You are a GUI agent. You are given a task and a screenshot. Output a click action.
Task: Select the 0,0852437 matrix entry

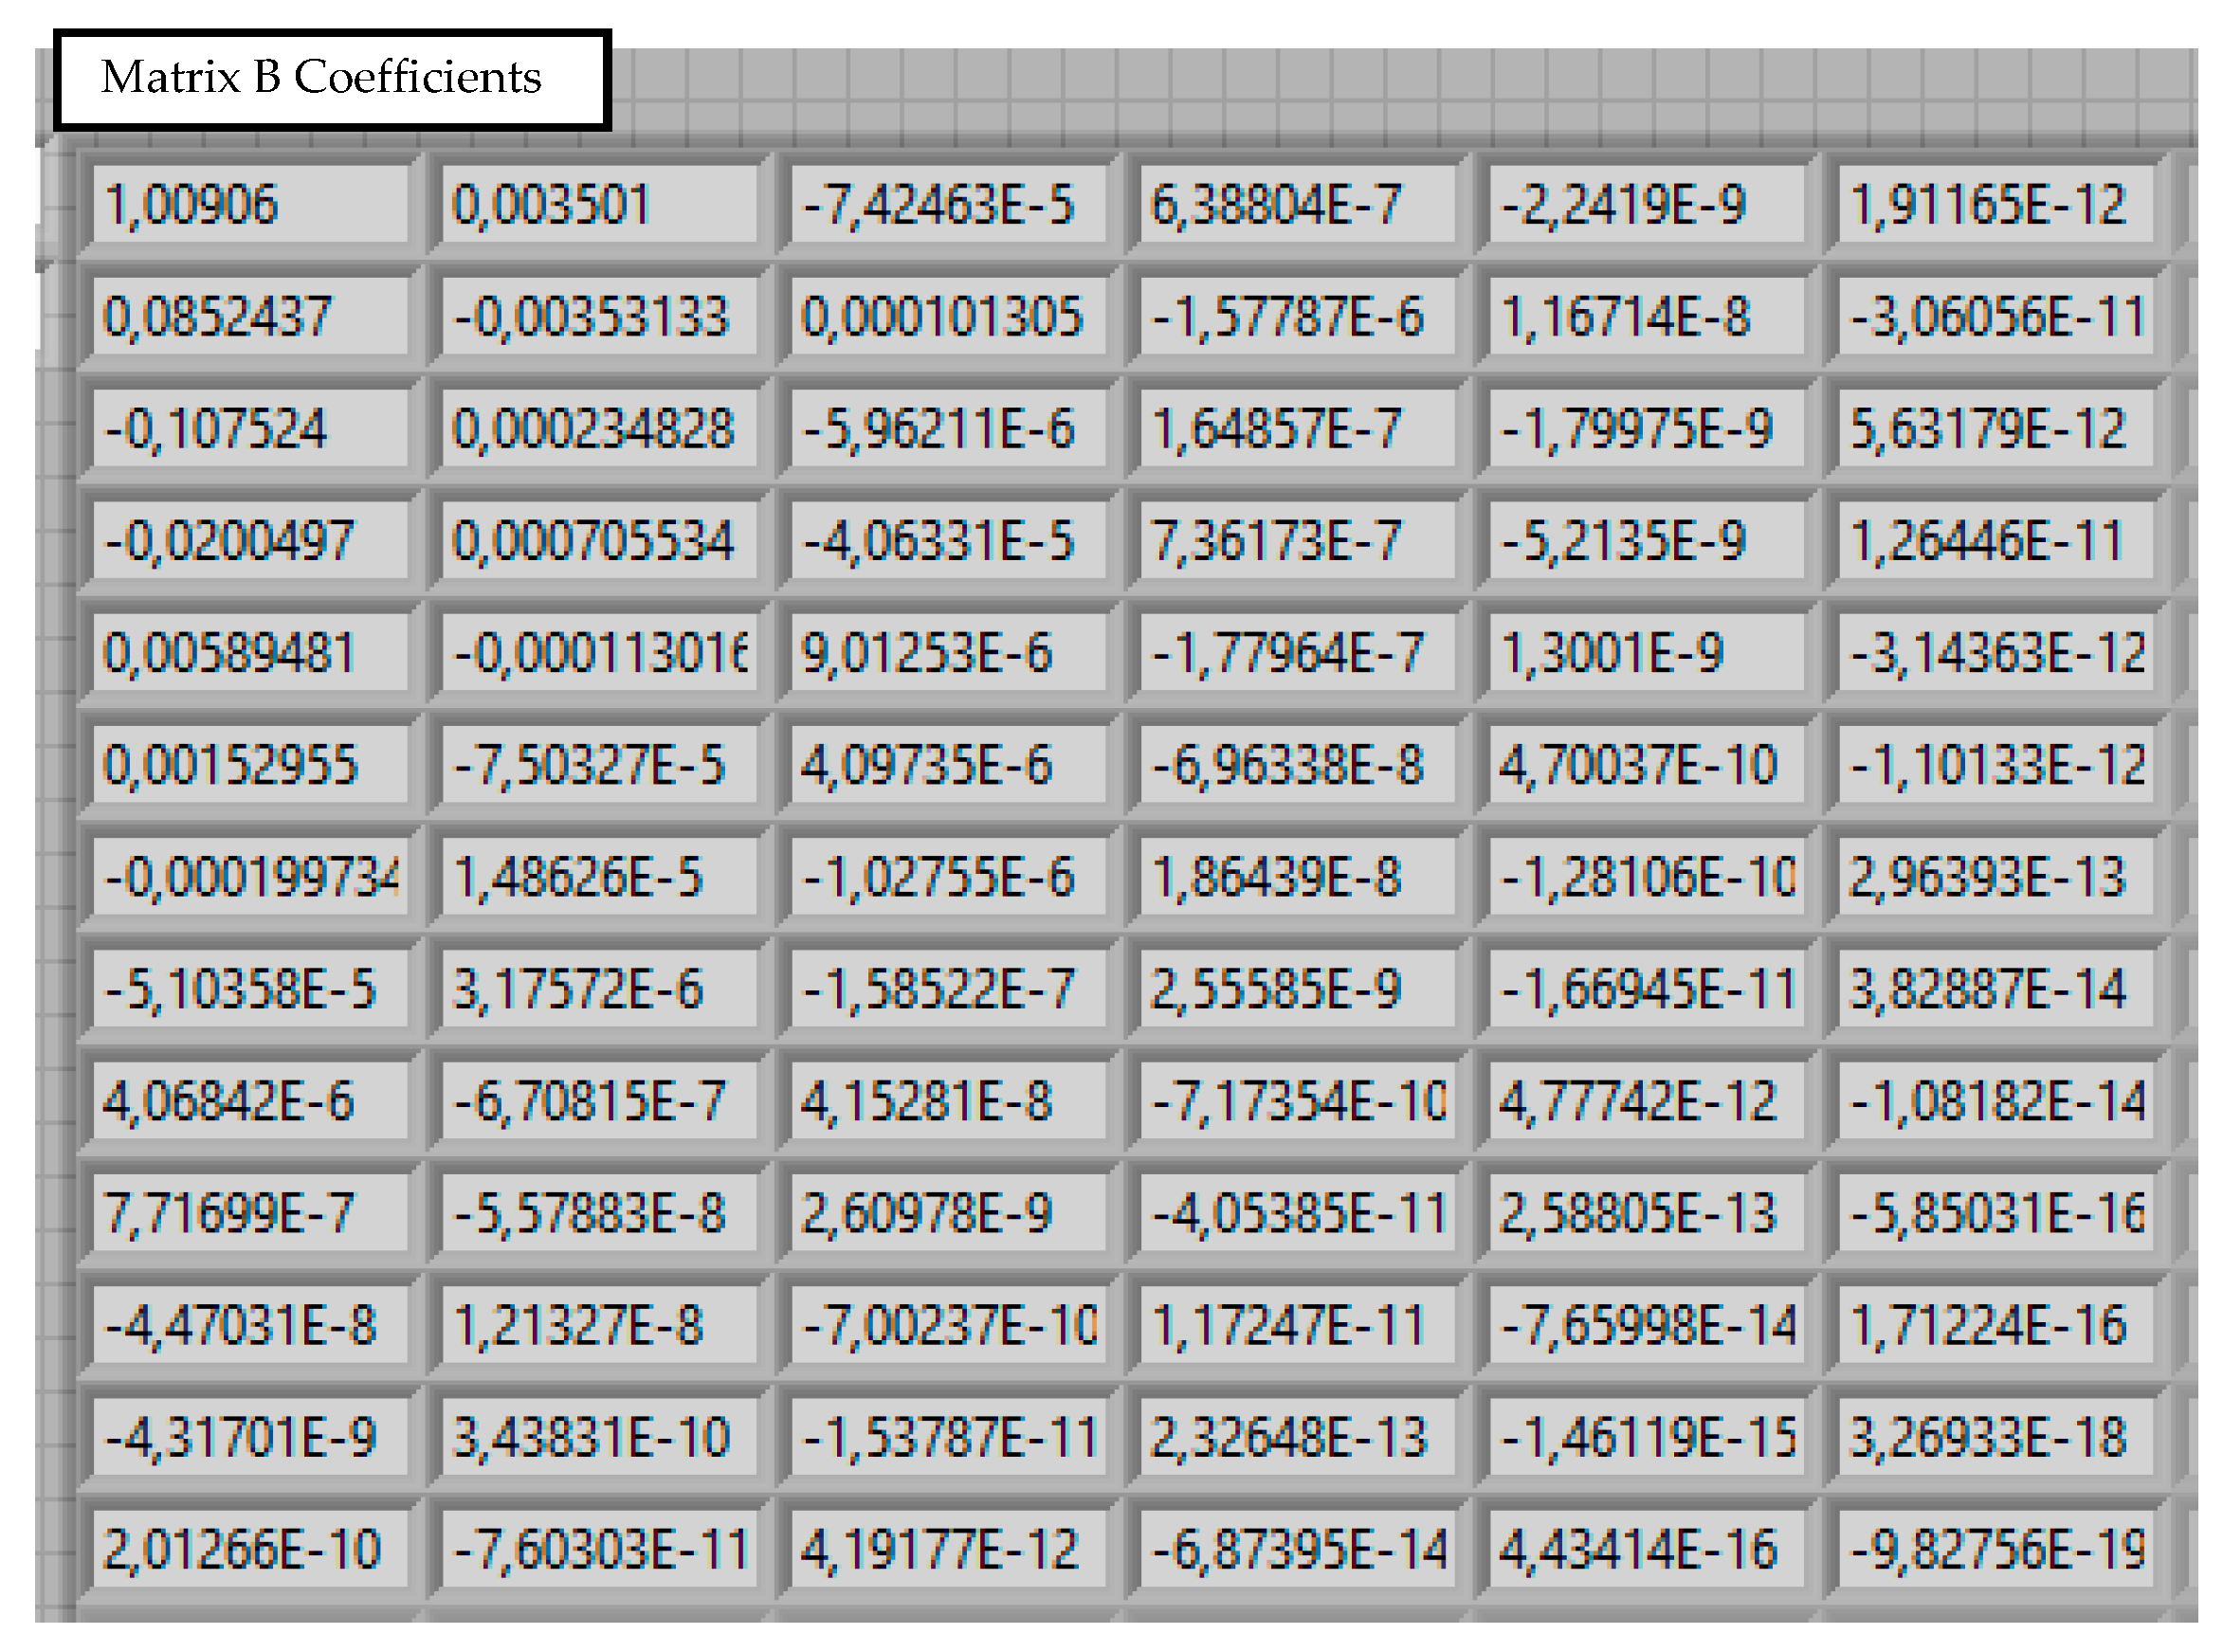(x=250, y=317)
